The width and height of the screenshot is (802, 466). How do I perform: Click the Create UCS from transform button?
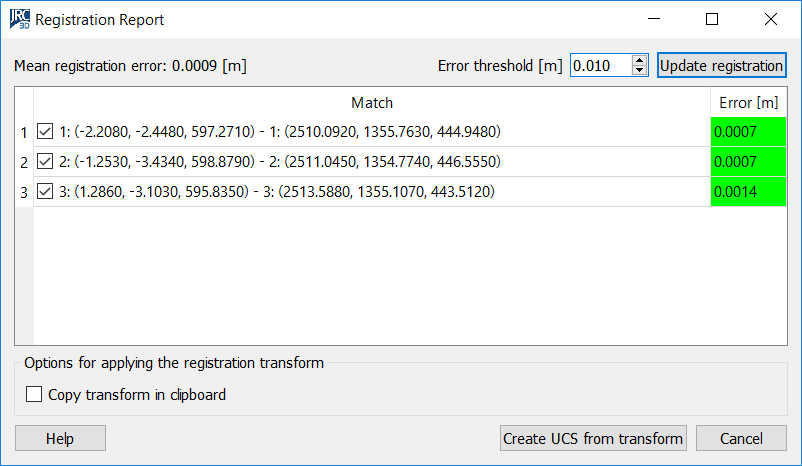tap(594, 438)
